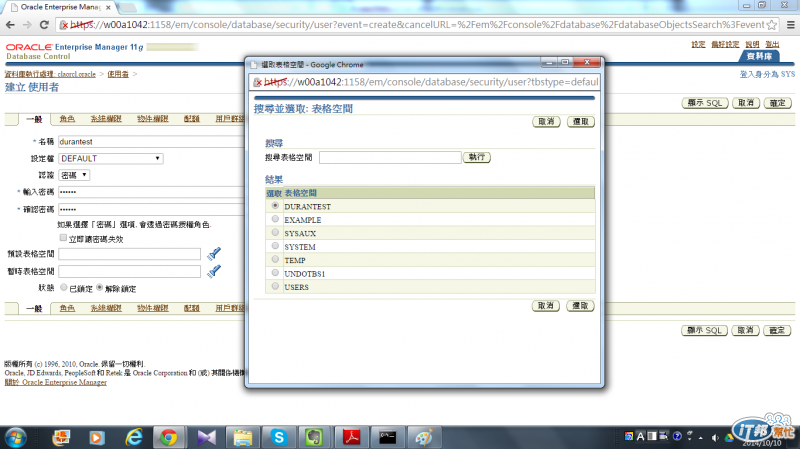The image size is (800, 449).
Task: Click lower 選取 button in popup
Action: click(580, 306)
